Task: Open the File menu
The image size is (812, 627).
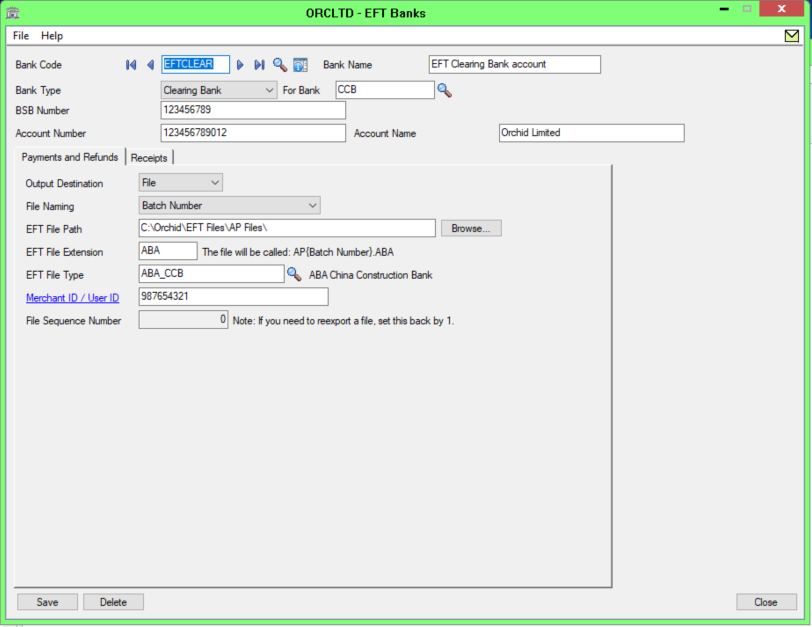Action: click(21, 36)
